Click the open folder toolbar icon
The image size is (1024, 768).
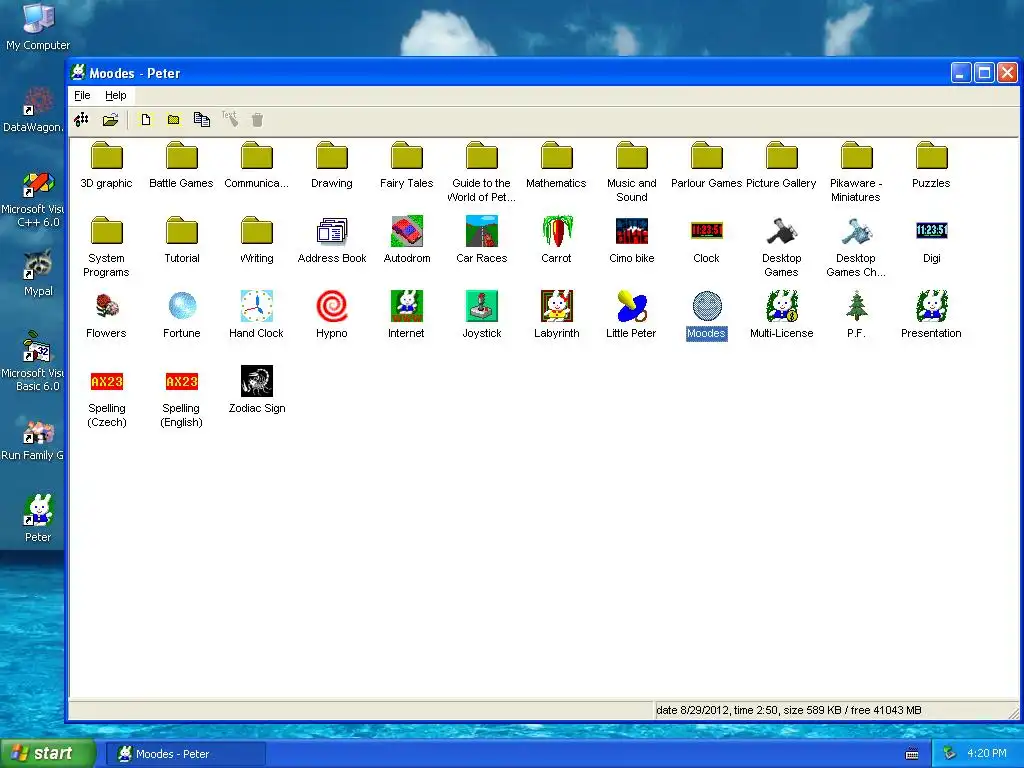[x=110, y=120]
